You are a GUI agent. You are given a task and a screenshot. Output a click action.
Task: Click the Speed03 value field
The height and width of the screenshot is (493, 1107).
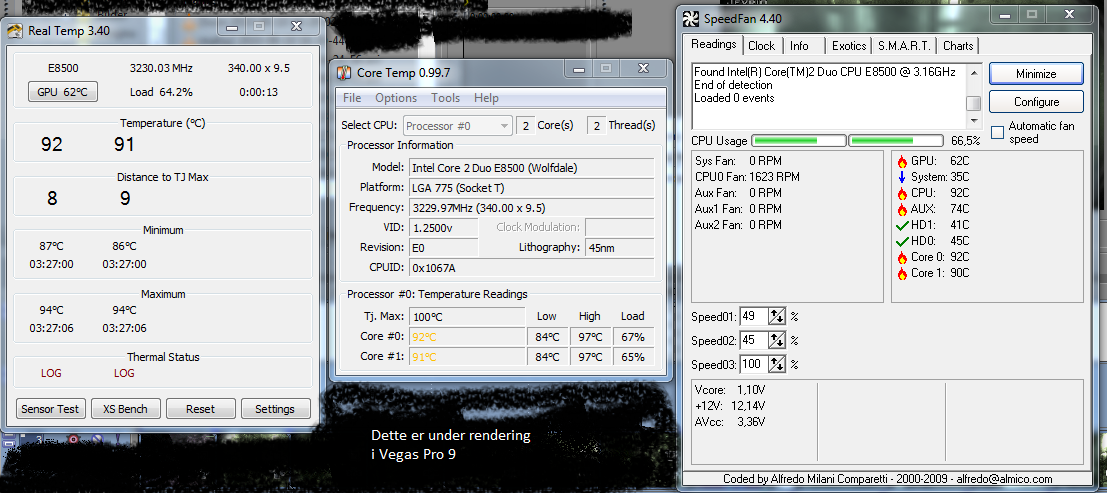point(753,364)
